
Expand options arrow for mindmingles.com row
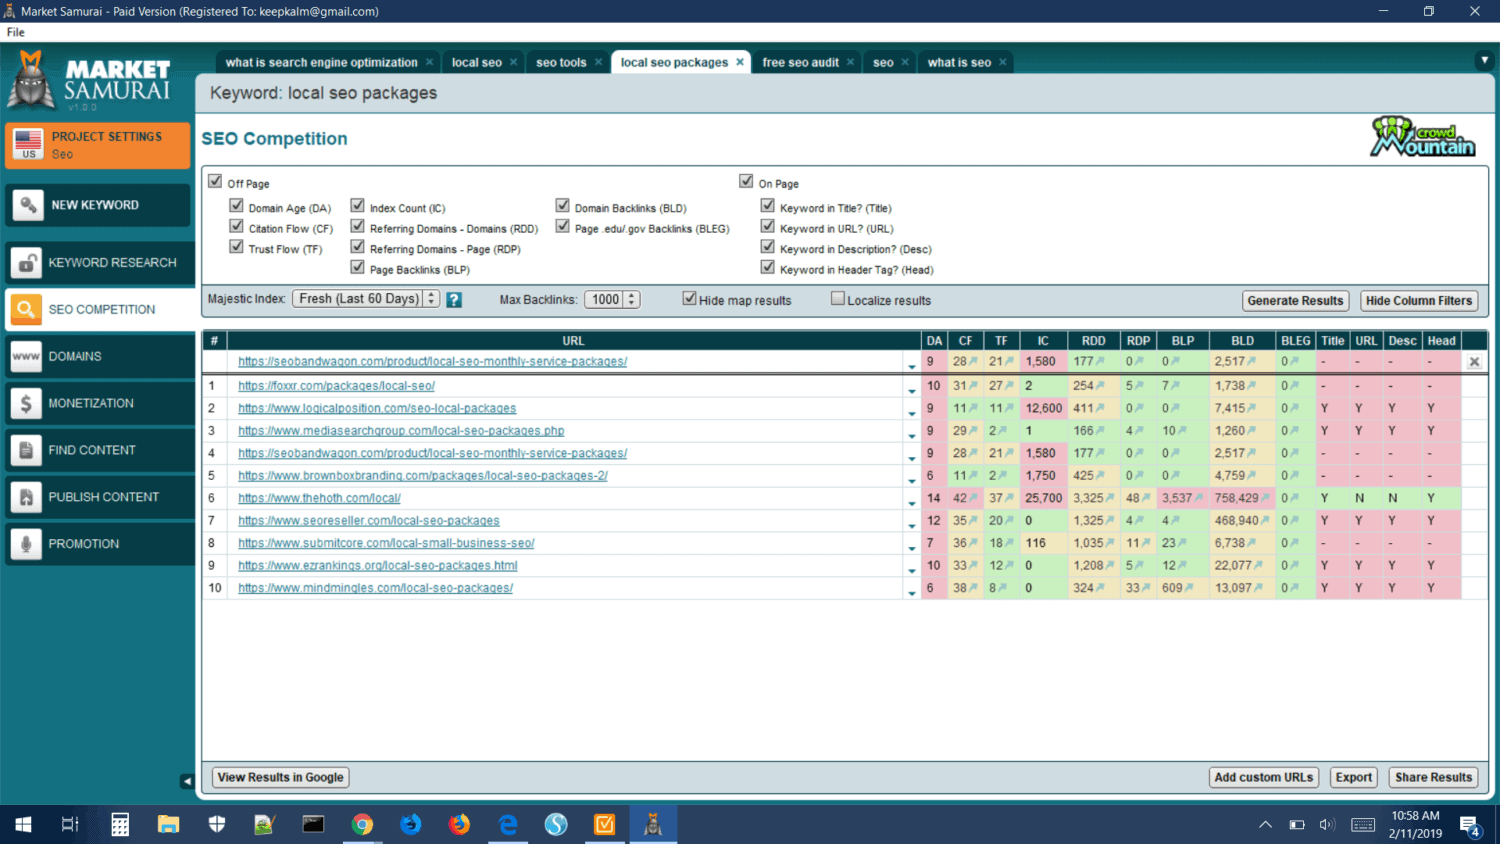pos(912,592)
